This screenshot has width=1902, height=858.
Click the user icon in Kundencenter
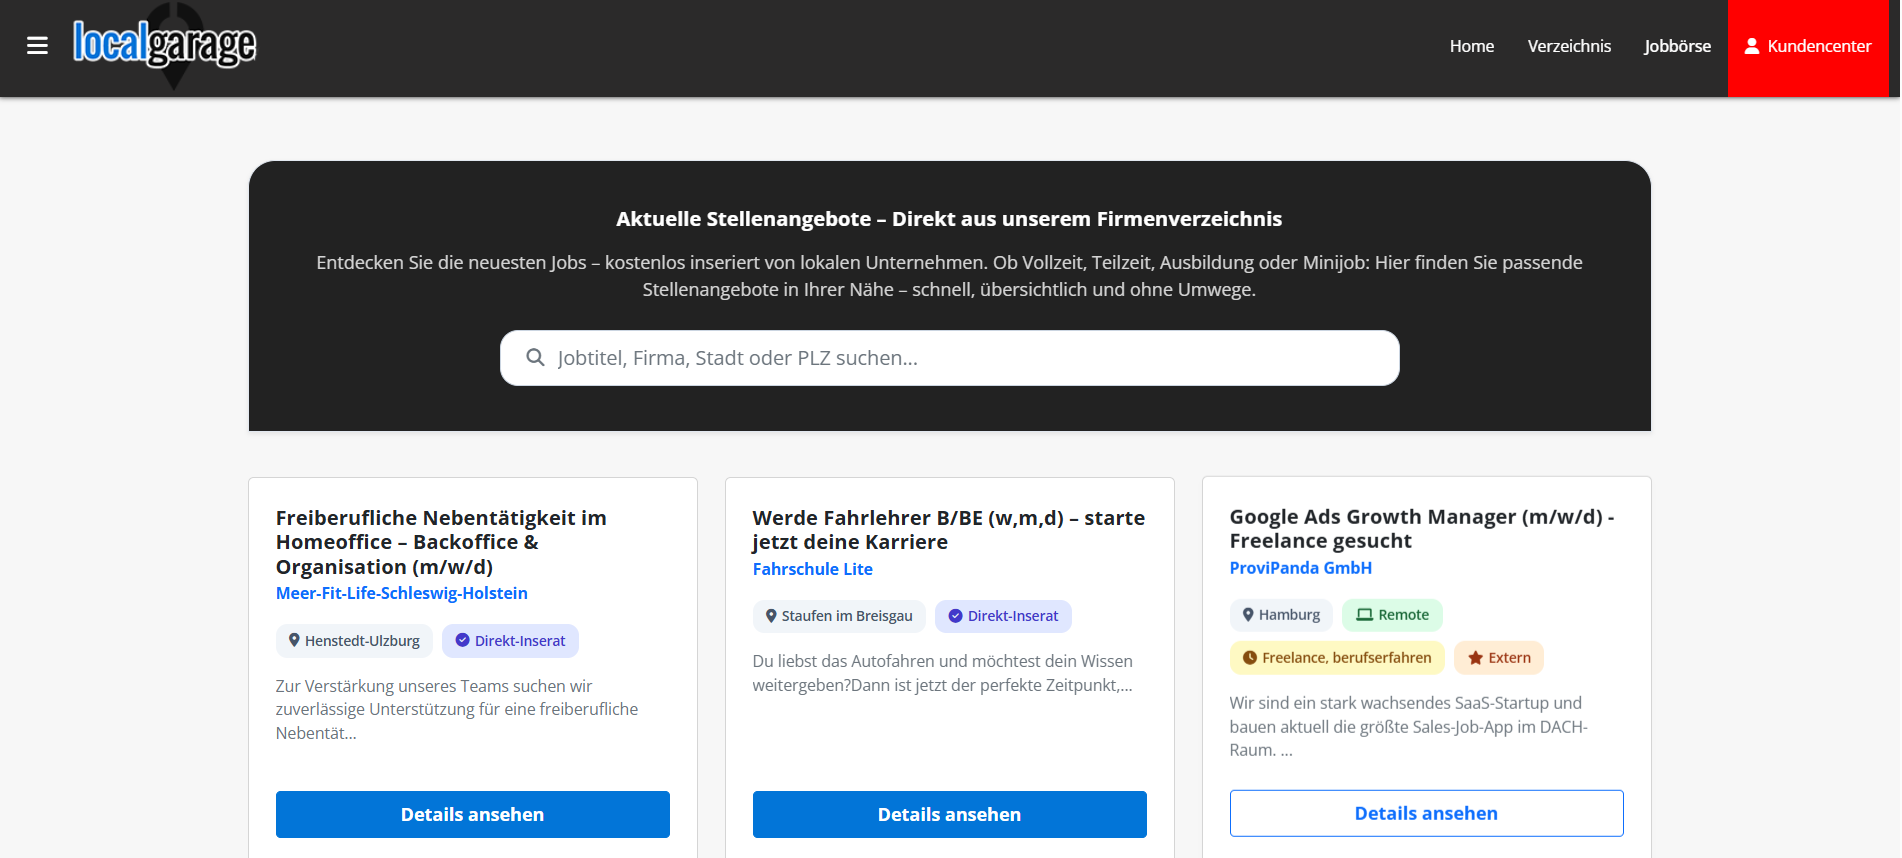[1751, 46]
